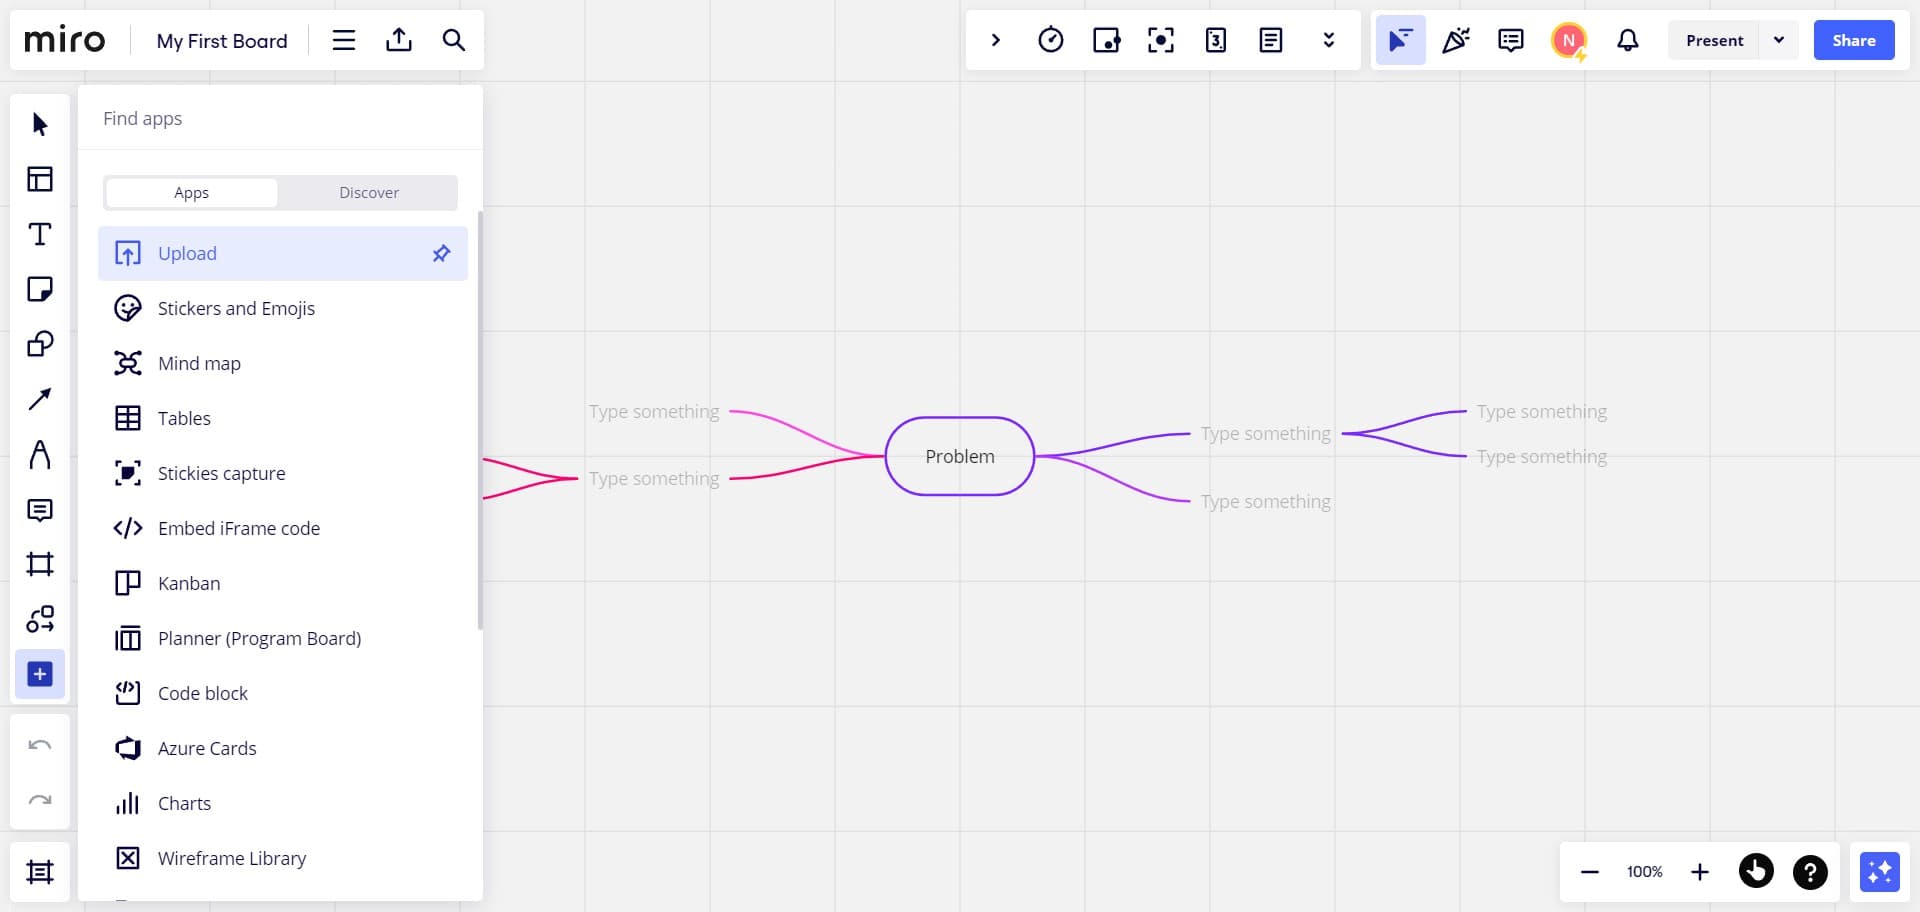Viewport: 1920px width, 912px height.
Task: Switch to the Discover tab
Action: 368,193
